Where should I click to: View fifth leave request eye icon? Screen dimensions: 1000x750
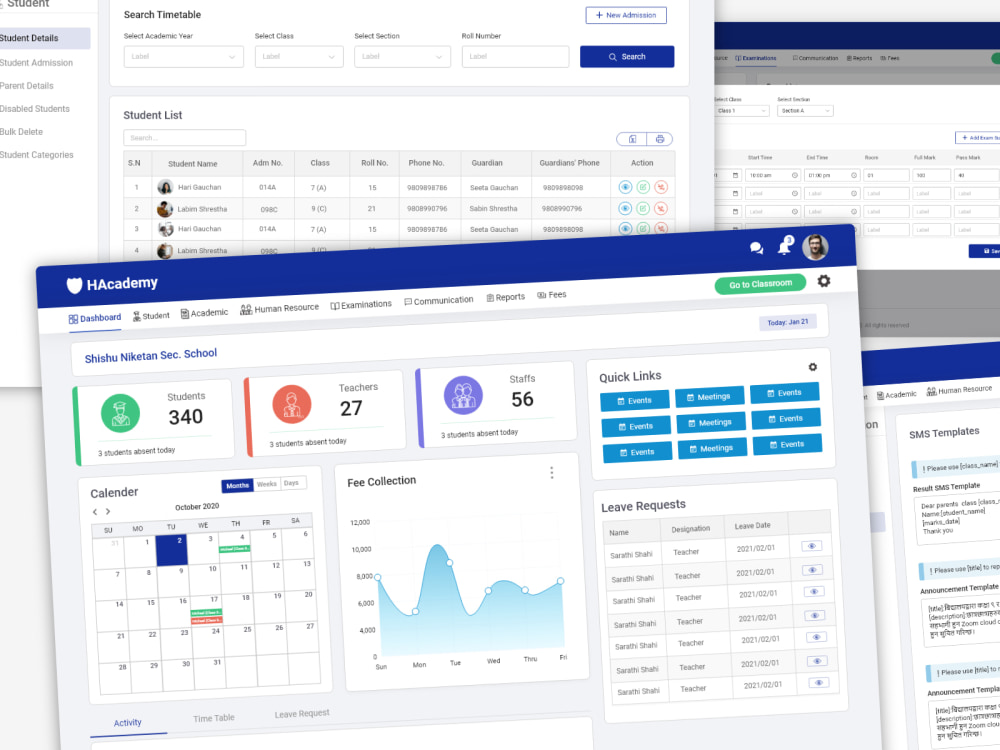[816, 637]
